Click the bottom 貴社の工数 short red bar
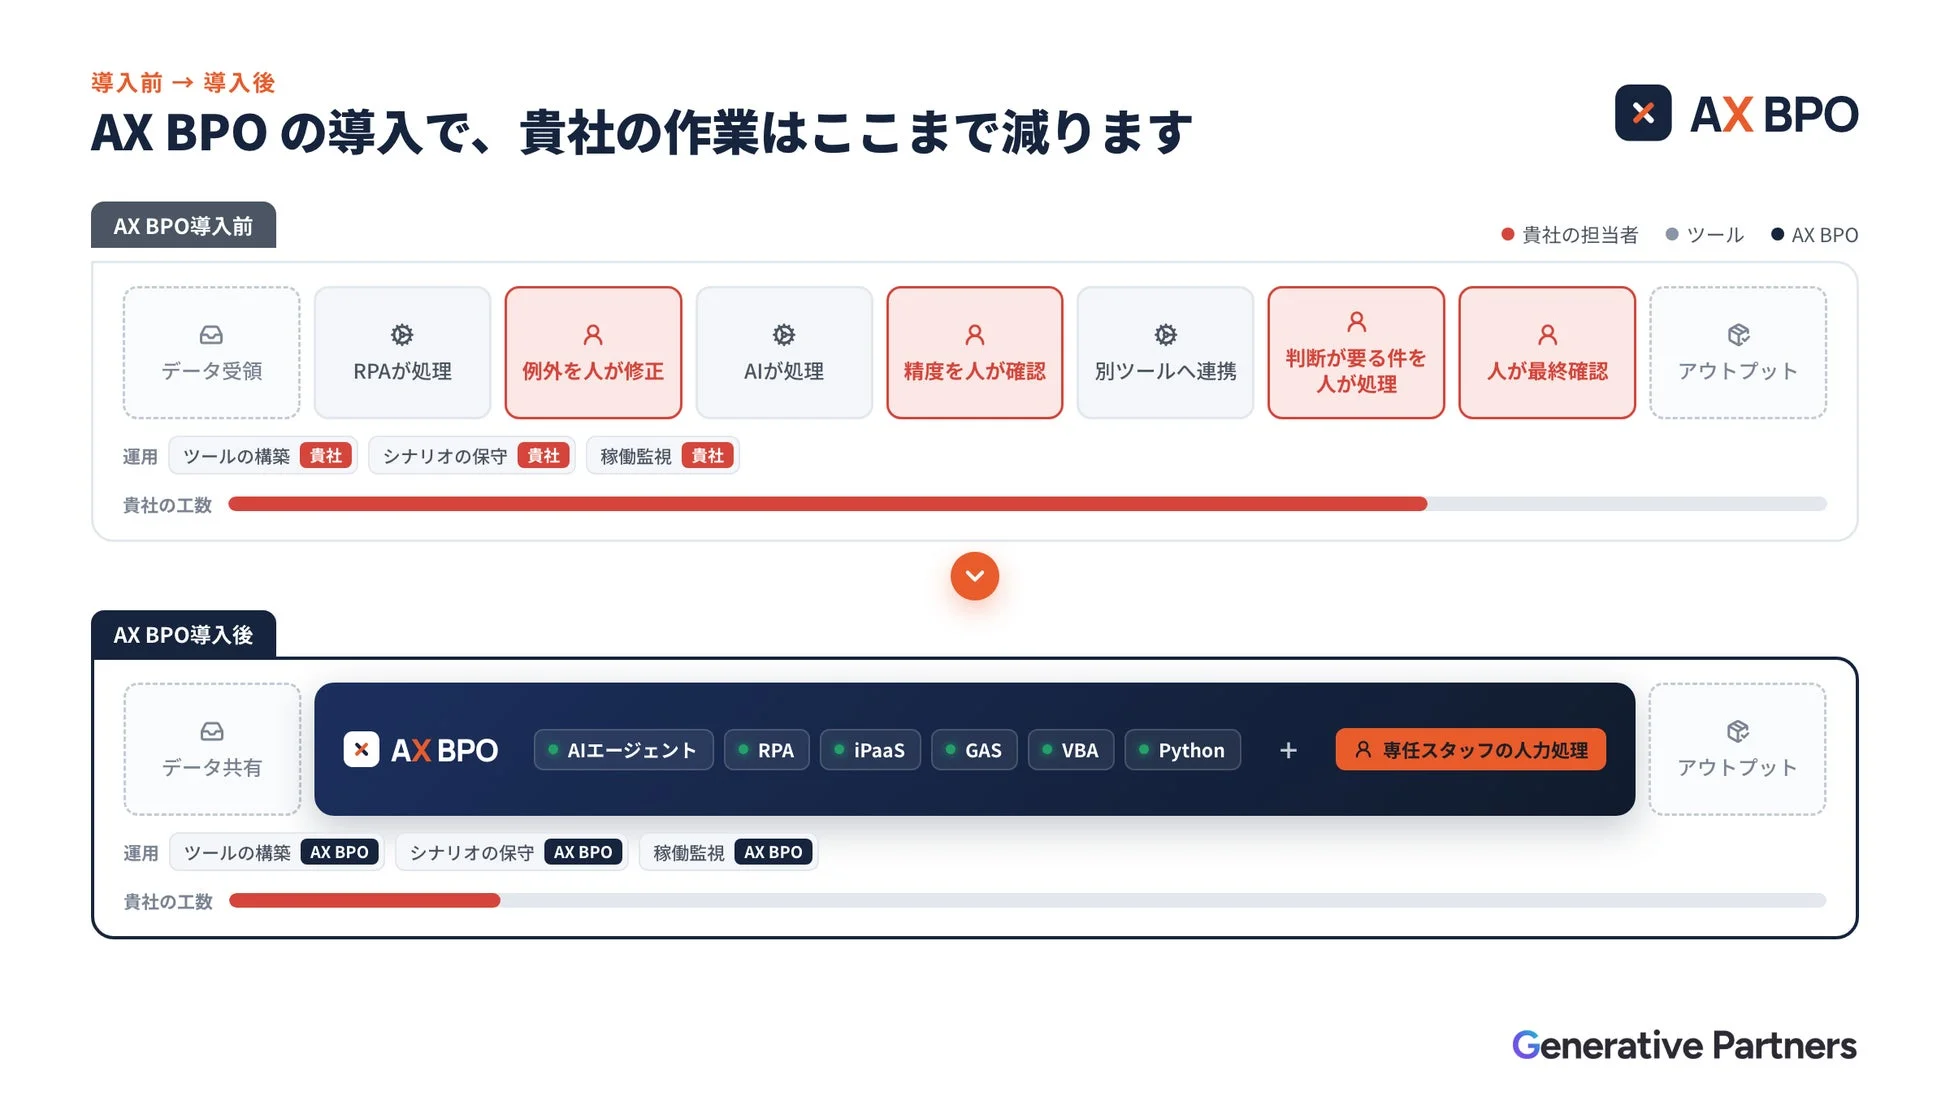Viewport: 1950px width, 1097px height. click(x=365, y=900)
